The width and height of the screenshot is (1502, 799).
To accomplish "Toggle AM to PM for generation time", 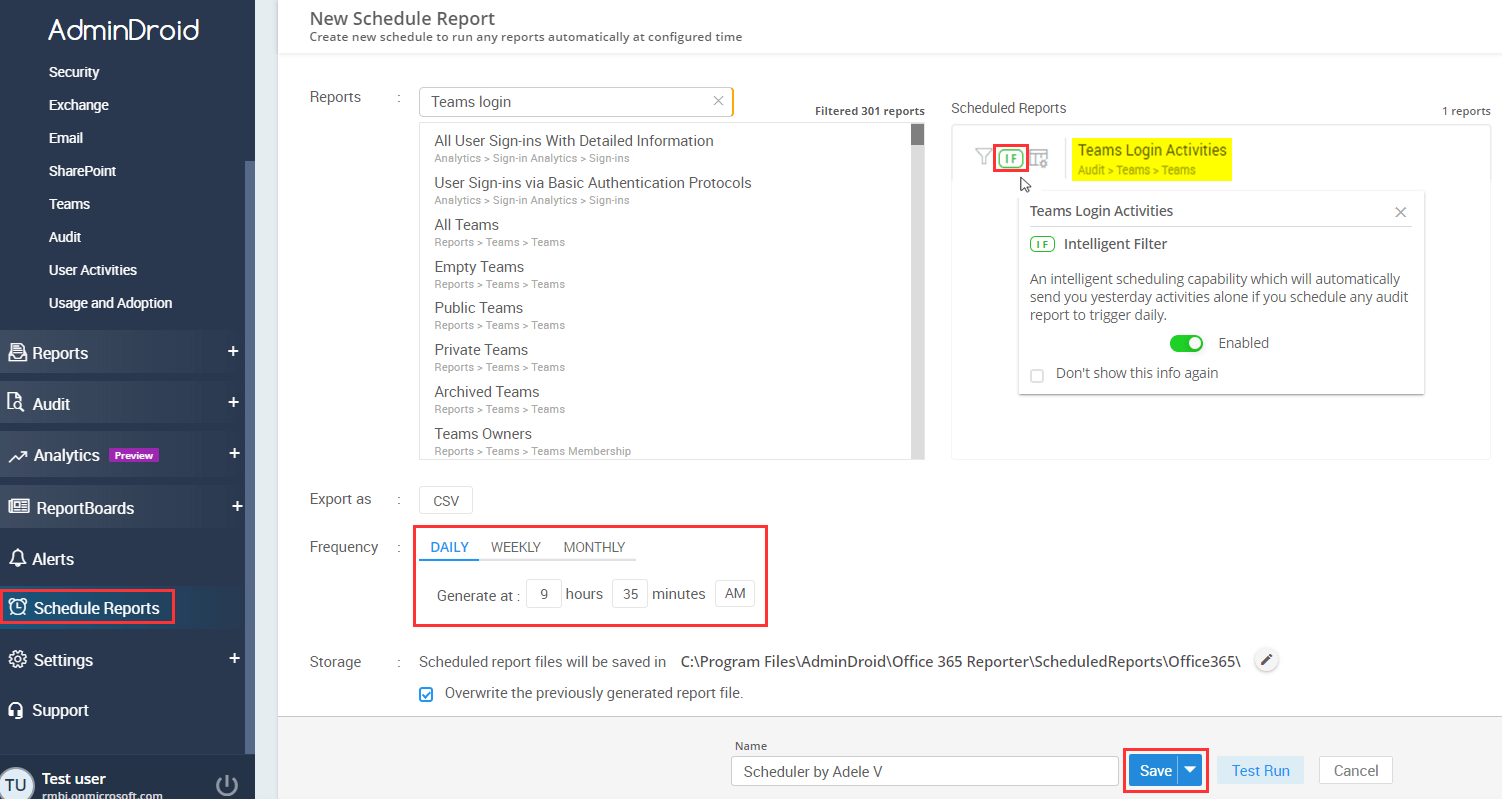I will pos(734,593).
